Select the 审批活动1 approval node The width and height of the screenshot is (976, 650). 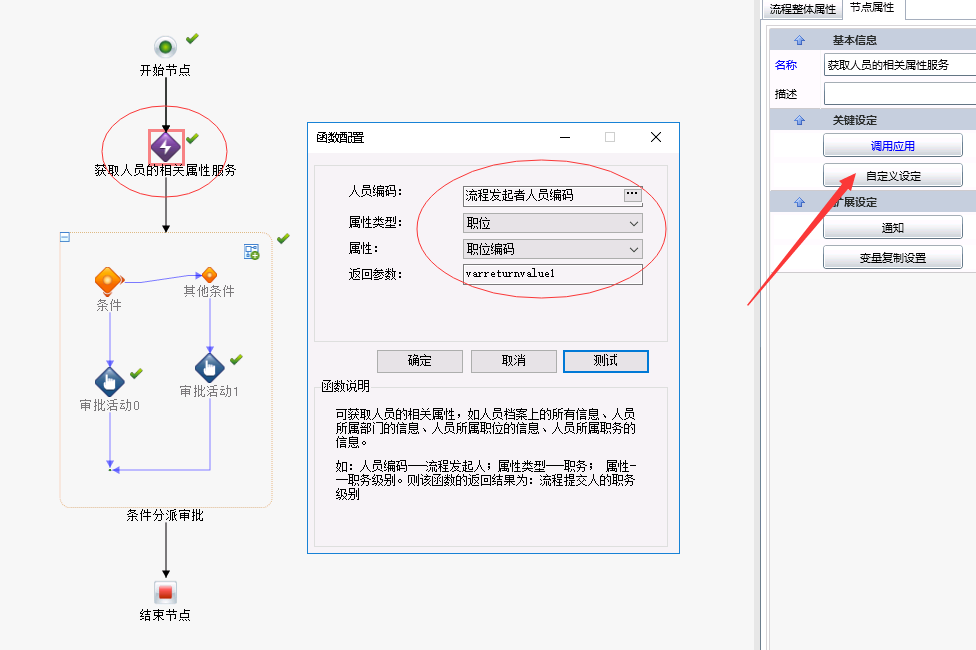tap(210, 367)
